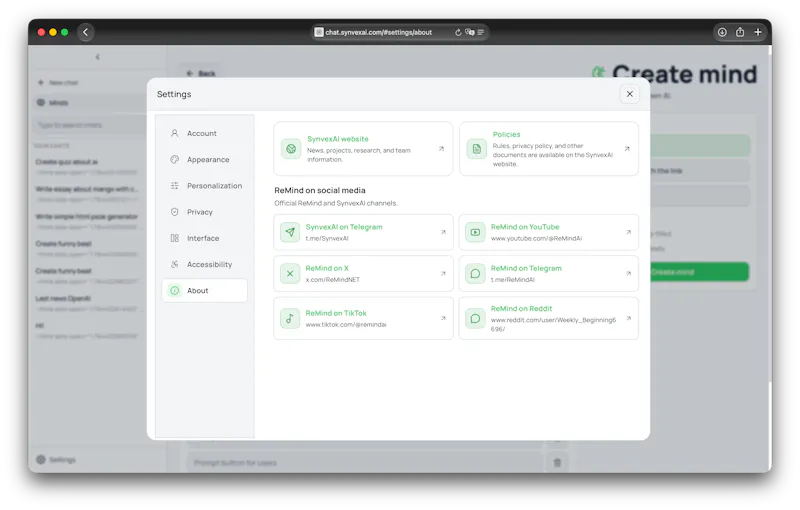Click the green Create mind button behind dialog

[x=699, y=272]
